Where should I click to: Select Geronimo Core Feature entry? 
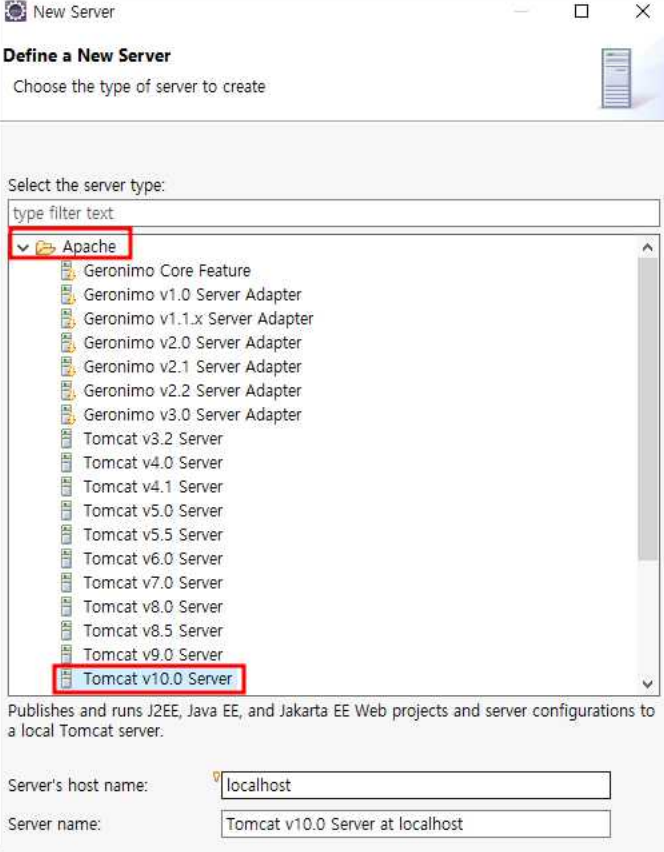tap(167, 271)
